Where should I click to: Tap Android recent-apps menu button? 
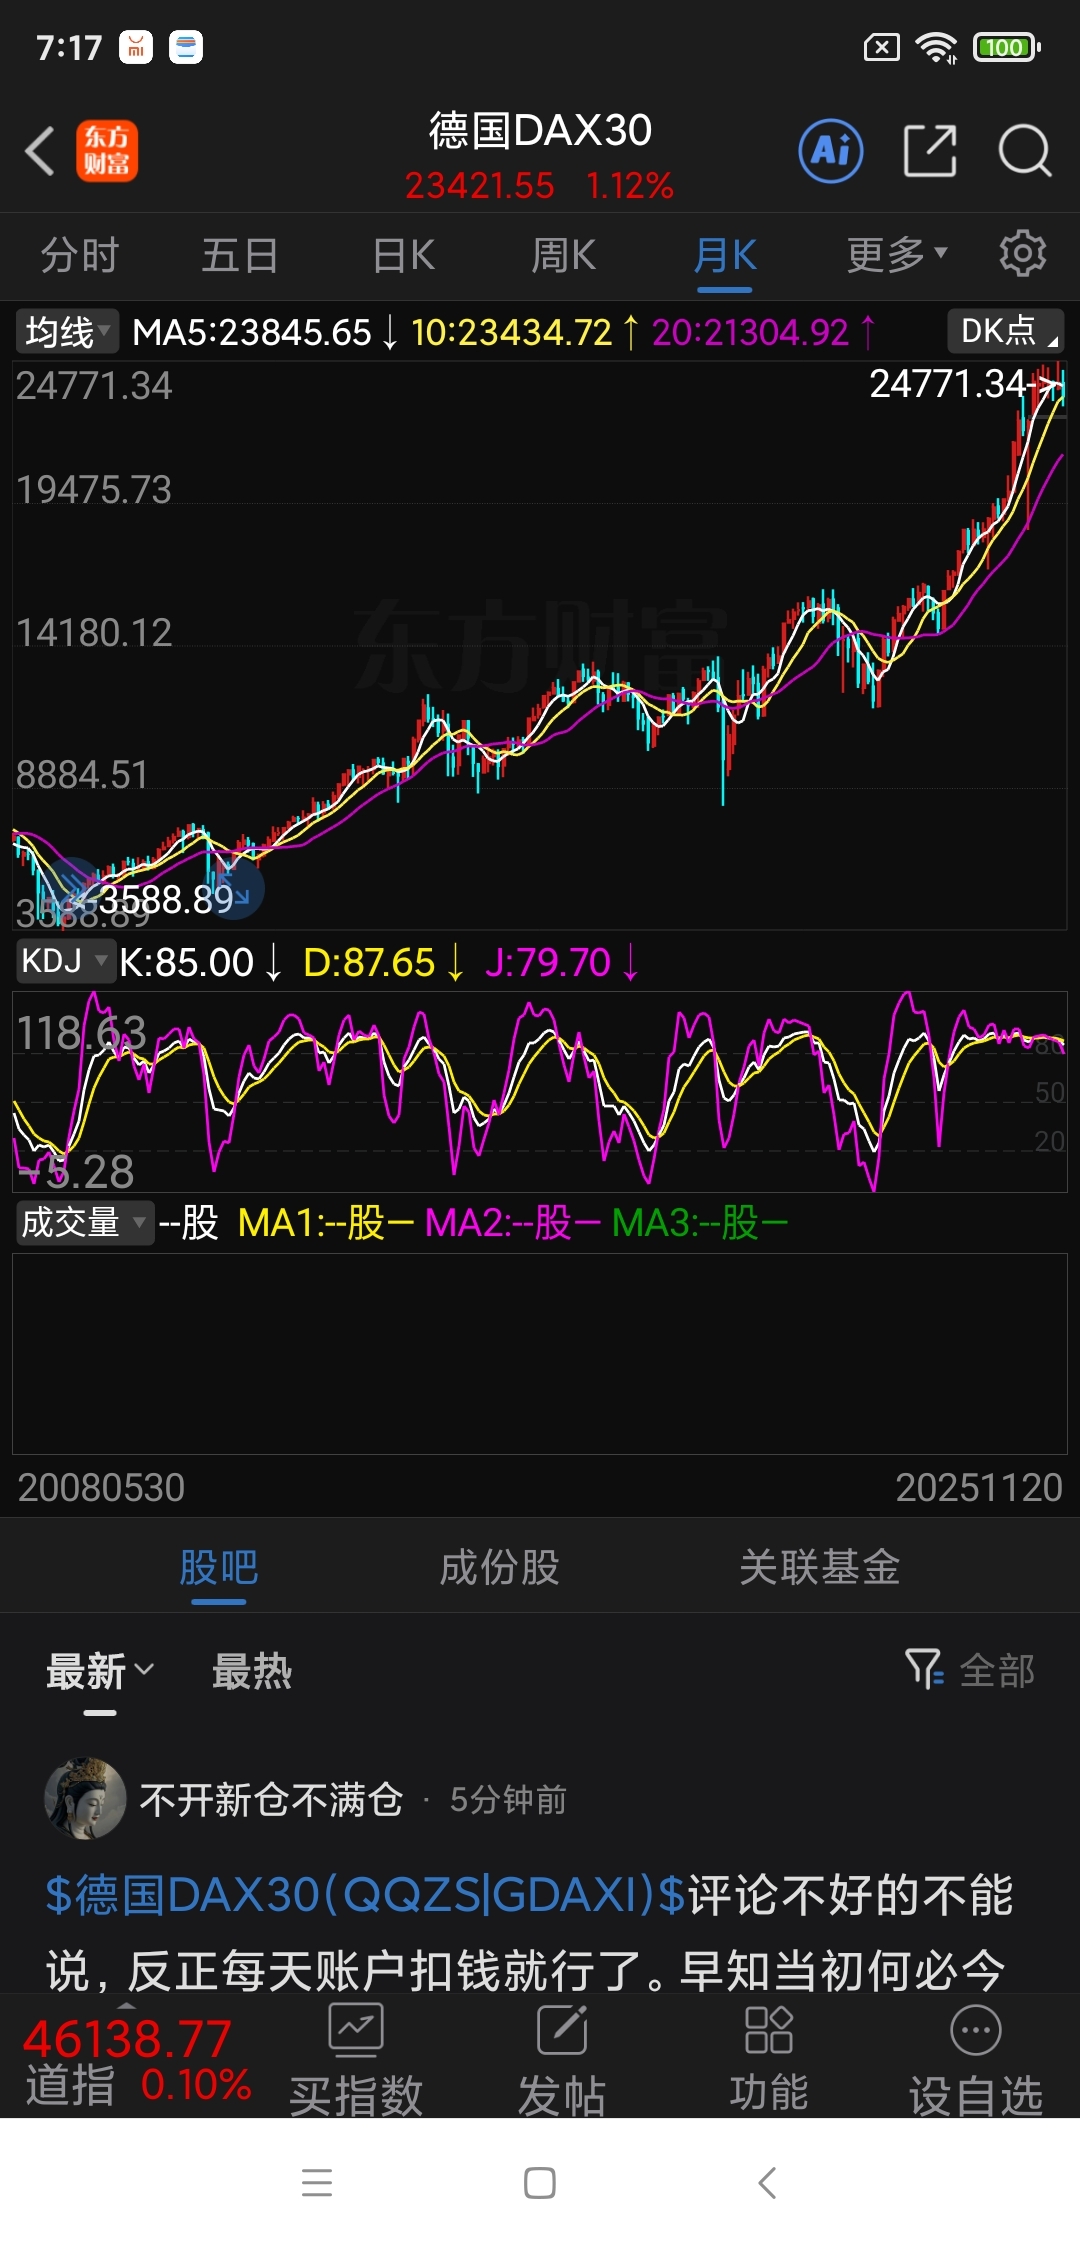point(317,2182)
